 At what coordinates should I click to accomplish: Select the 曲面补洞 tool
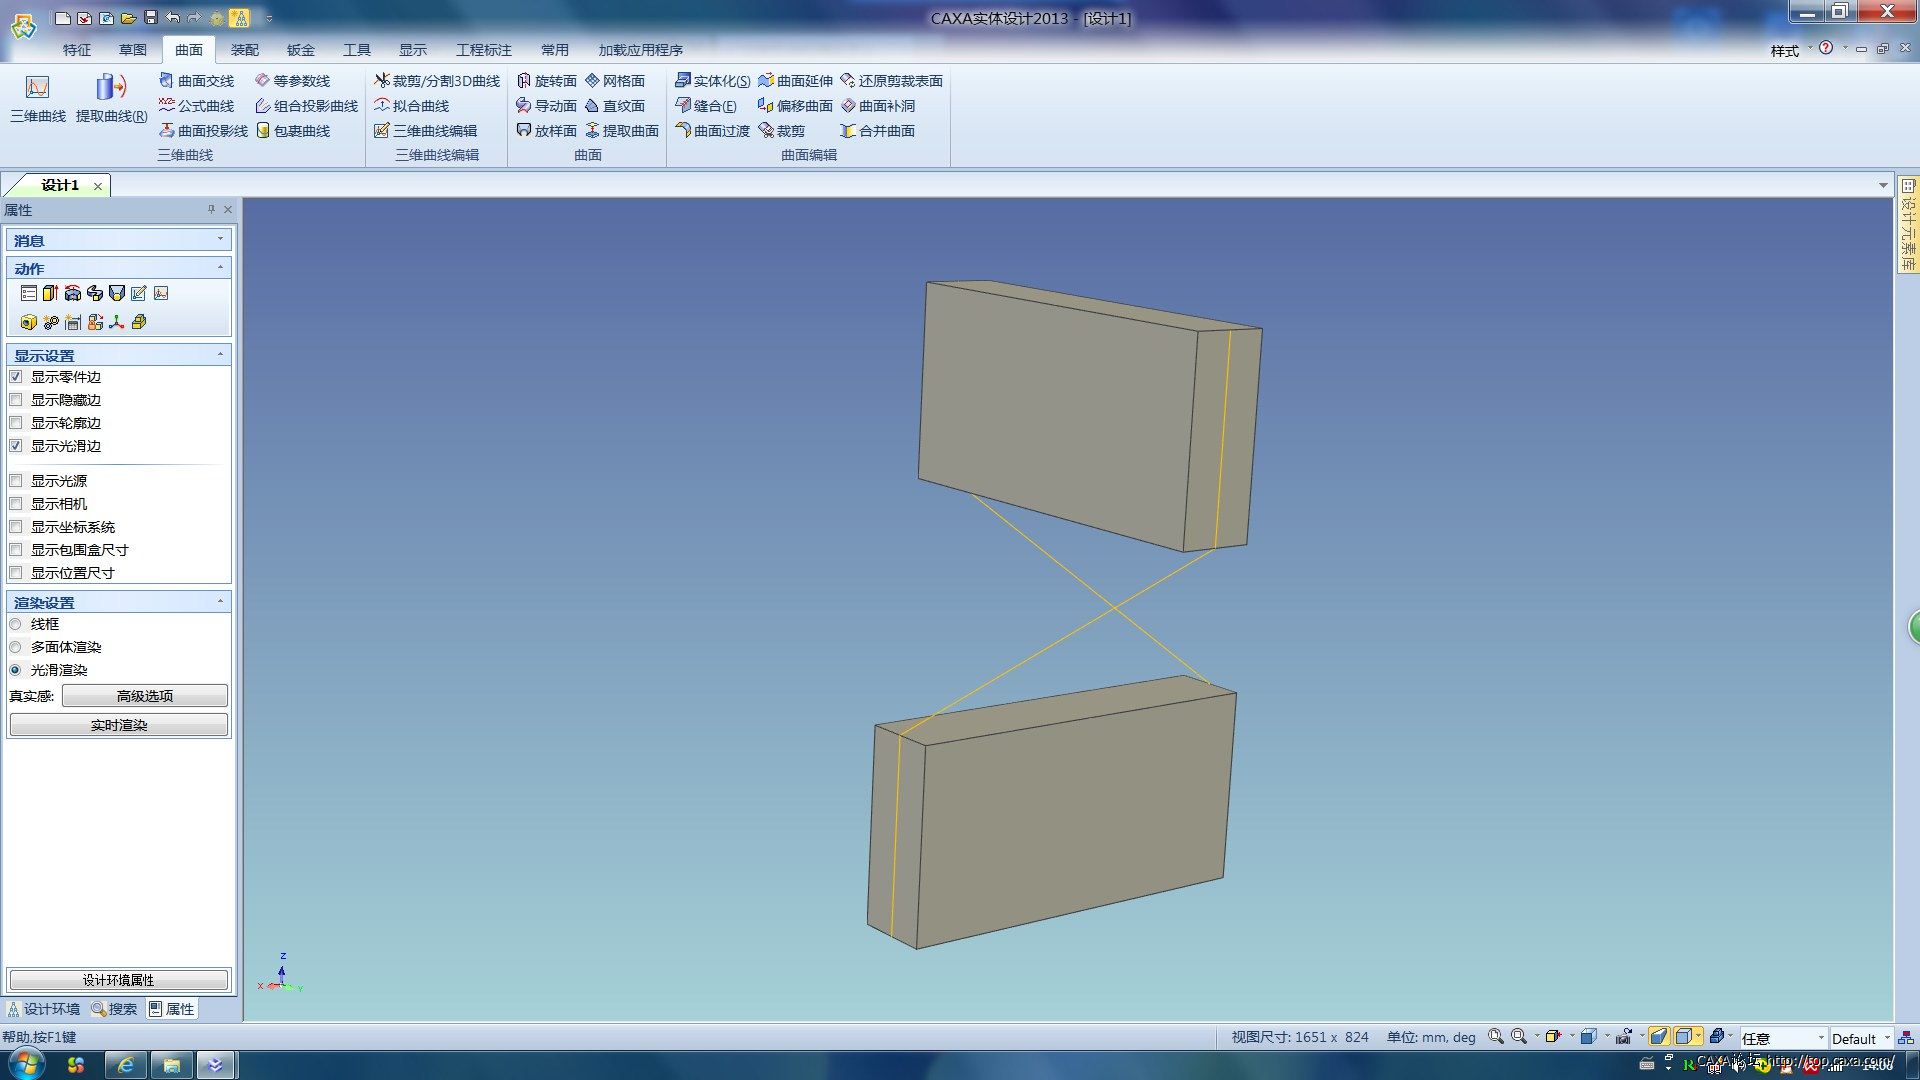pos(877,106)
